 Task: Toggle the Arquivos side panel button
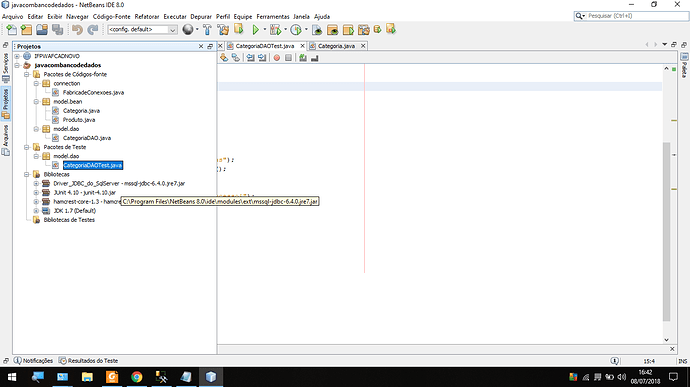6,140
